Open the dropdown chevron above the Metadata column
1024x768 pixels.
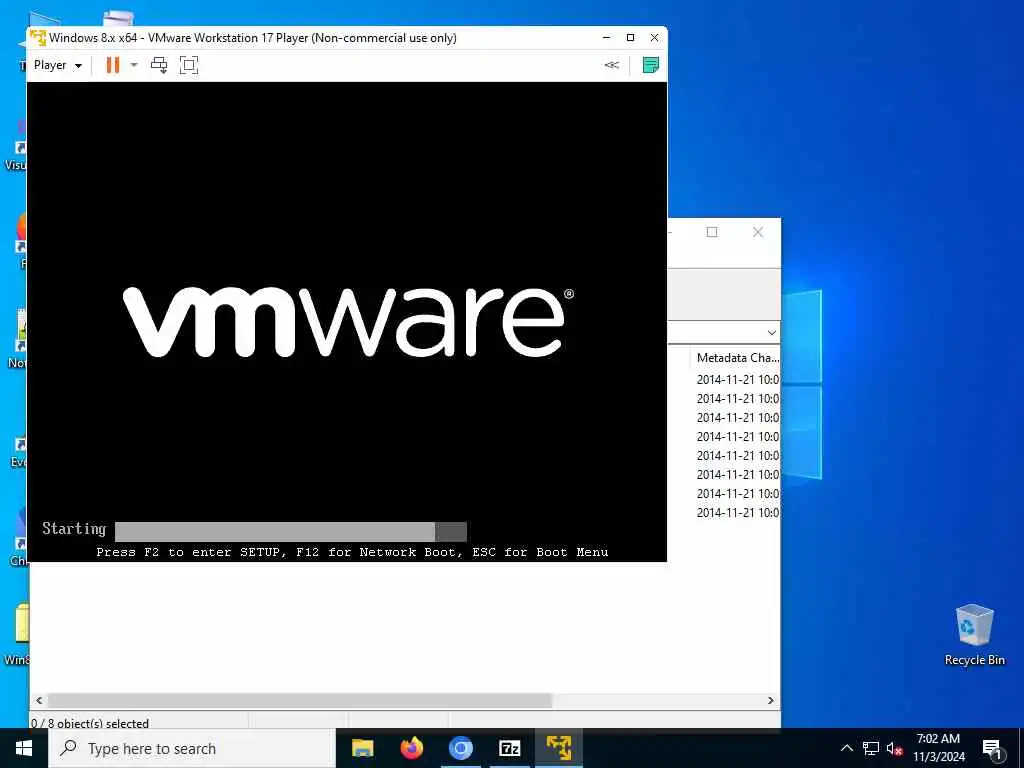coord(771,332)
